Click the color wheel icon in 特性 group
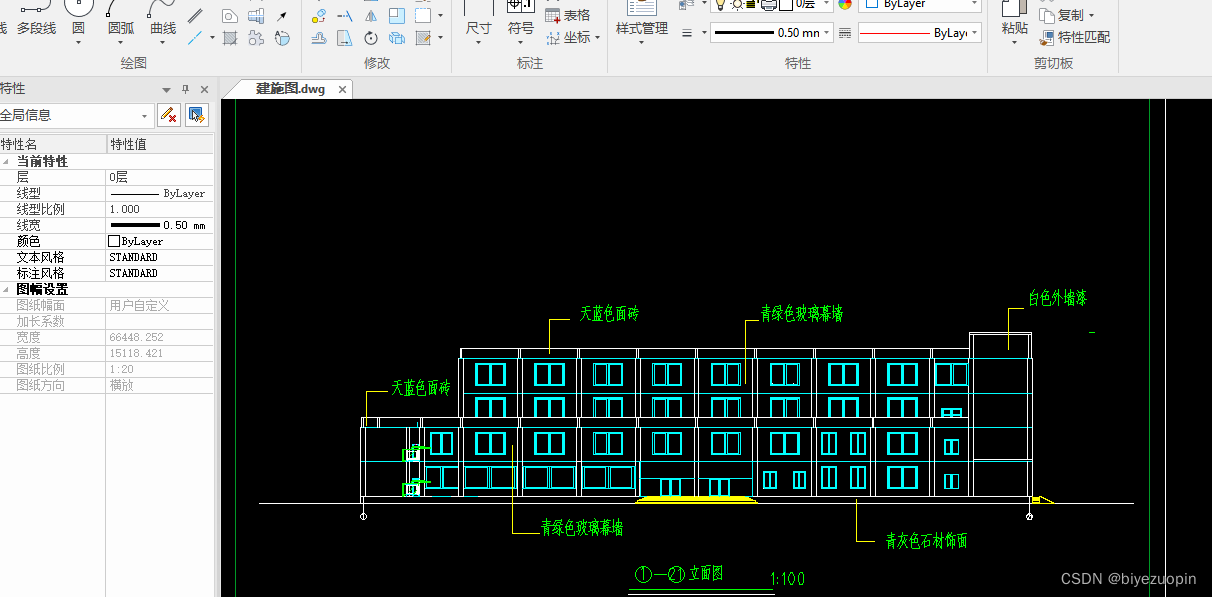This screenshot has height=597, width=1212. pos(845,4)
